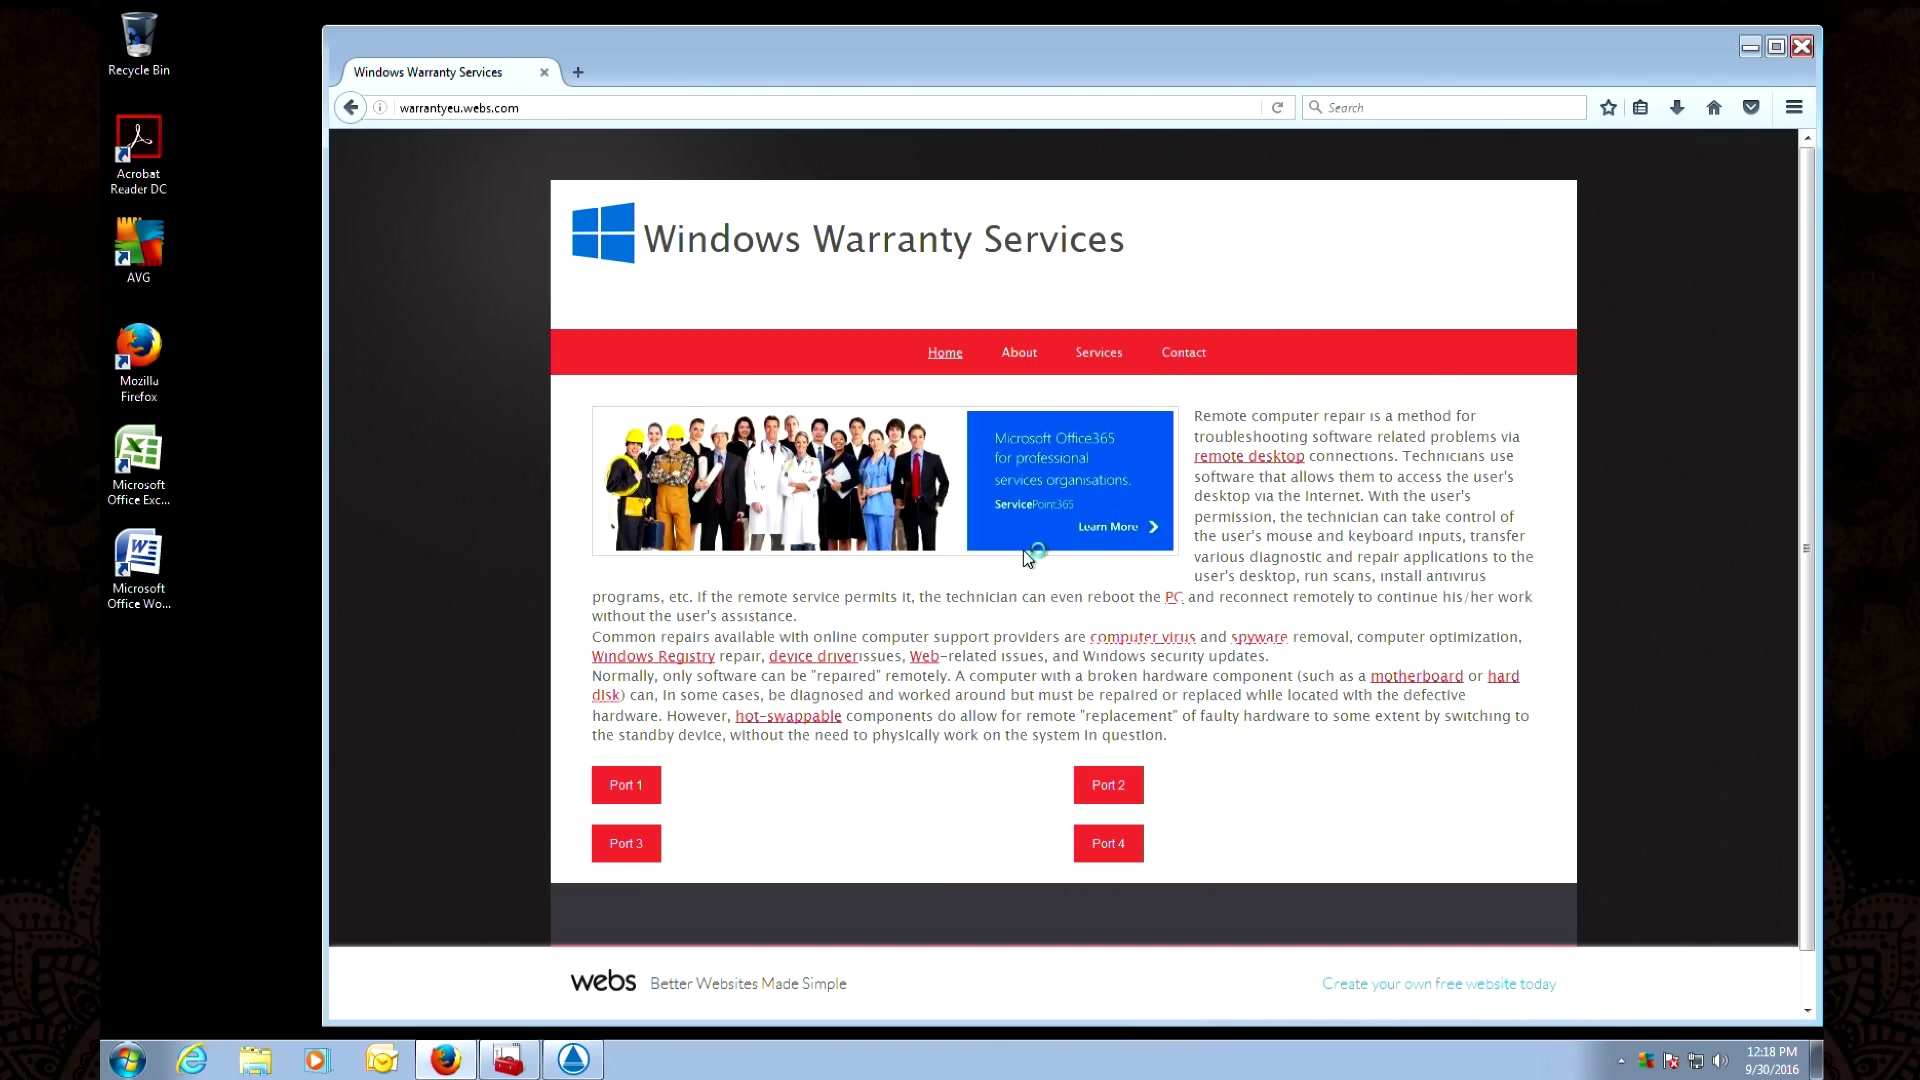The height and width of the screenshot is (1080, 1920).
Task: Click the Firefox back arrow button
Action: coord(350,107)
